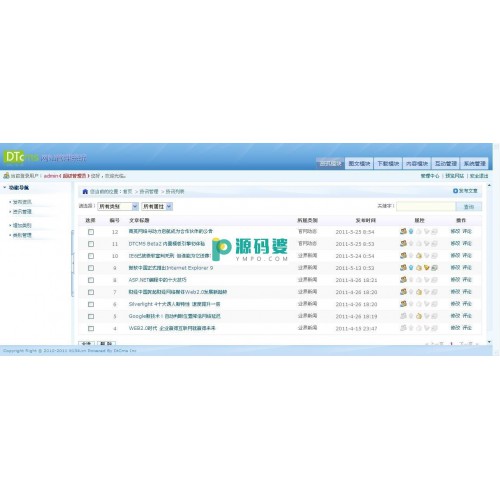Click the third attribute icon in row 10
Viewport: 500px width, 500px height.
coord(419,256)
